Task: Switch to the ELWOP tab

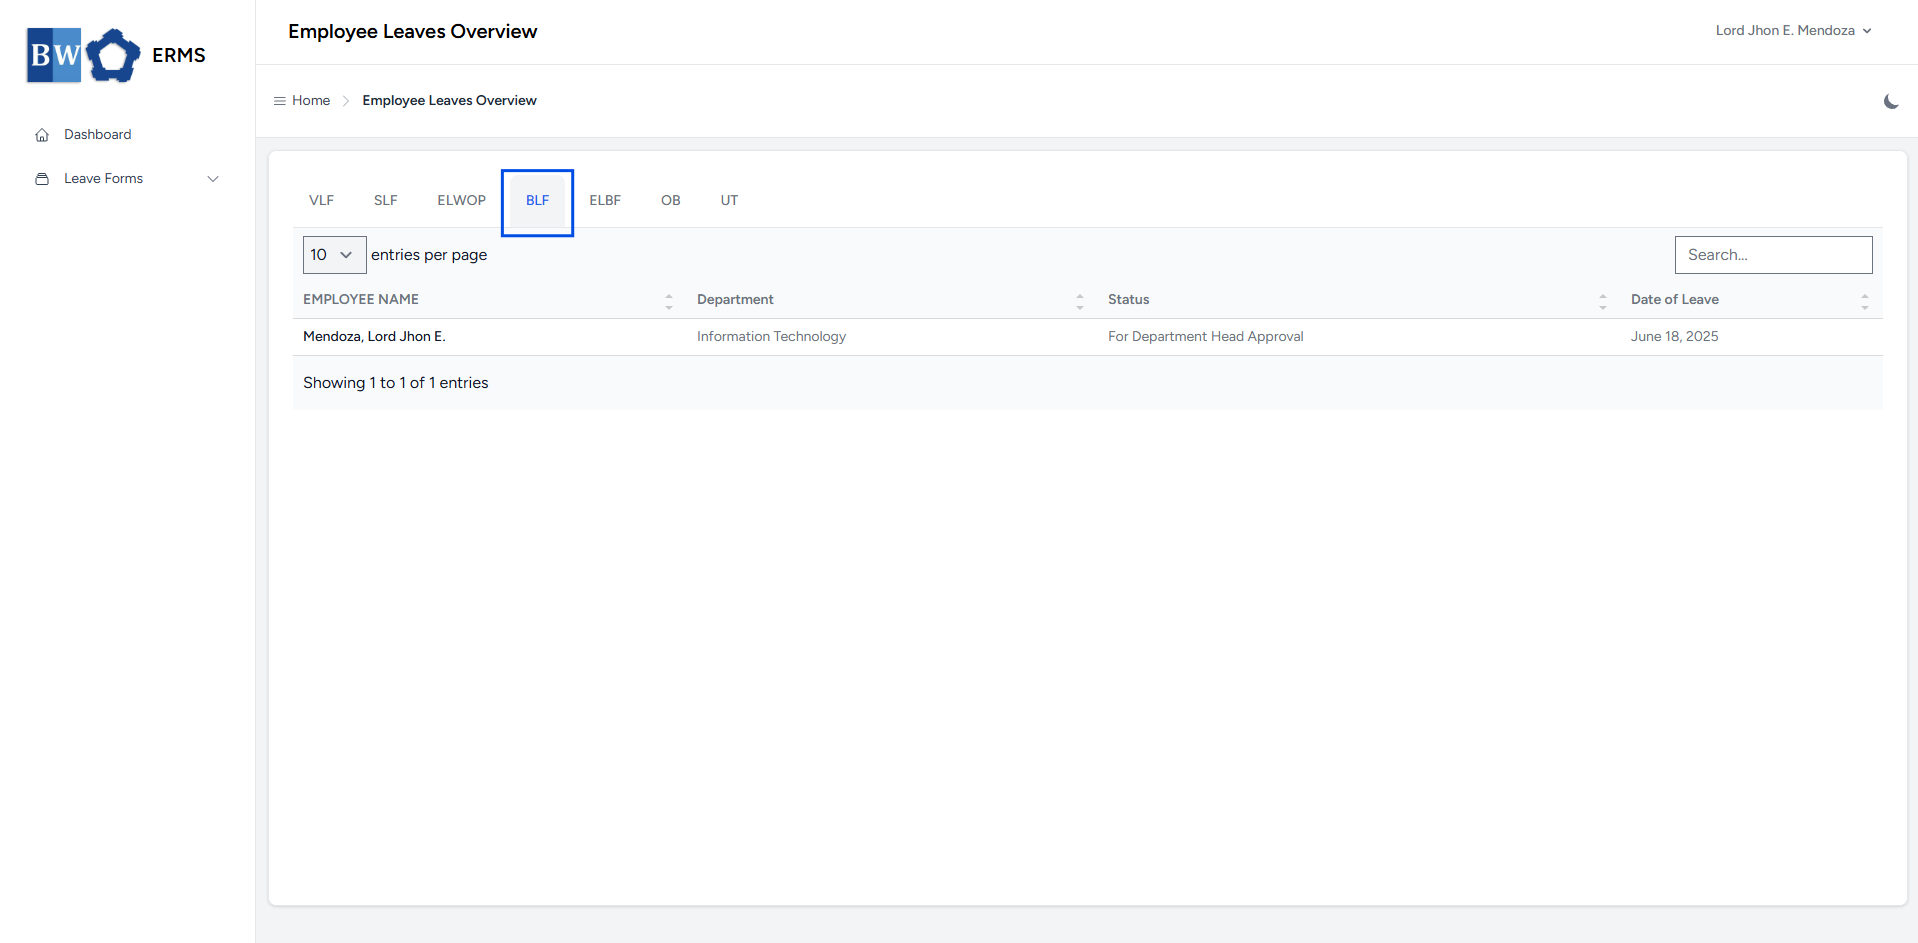Action: [x=461, y=201]
